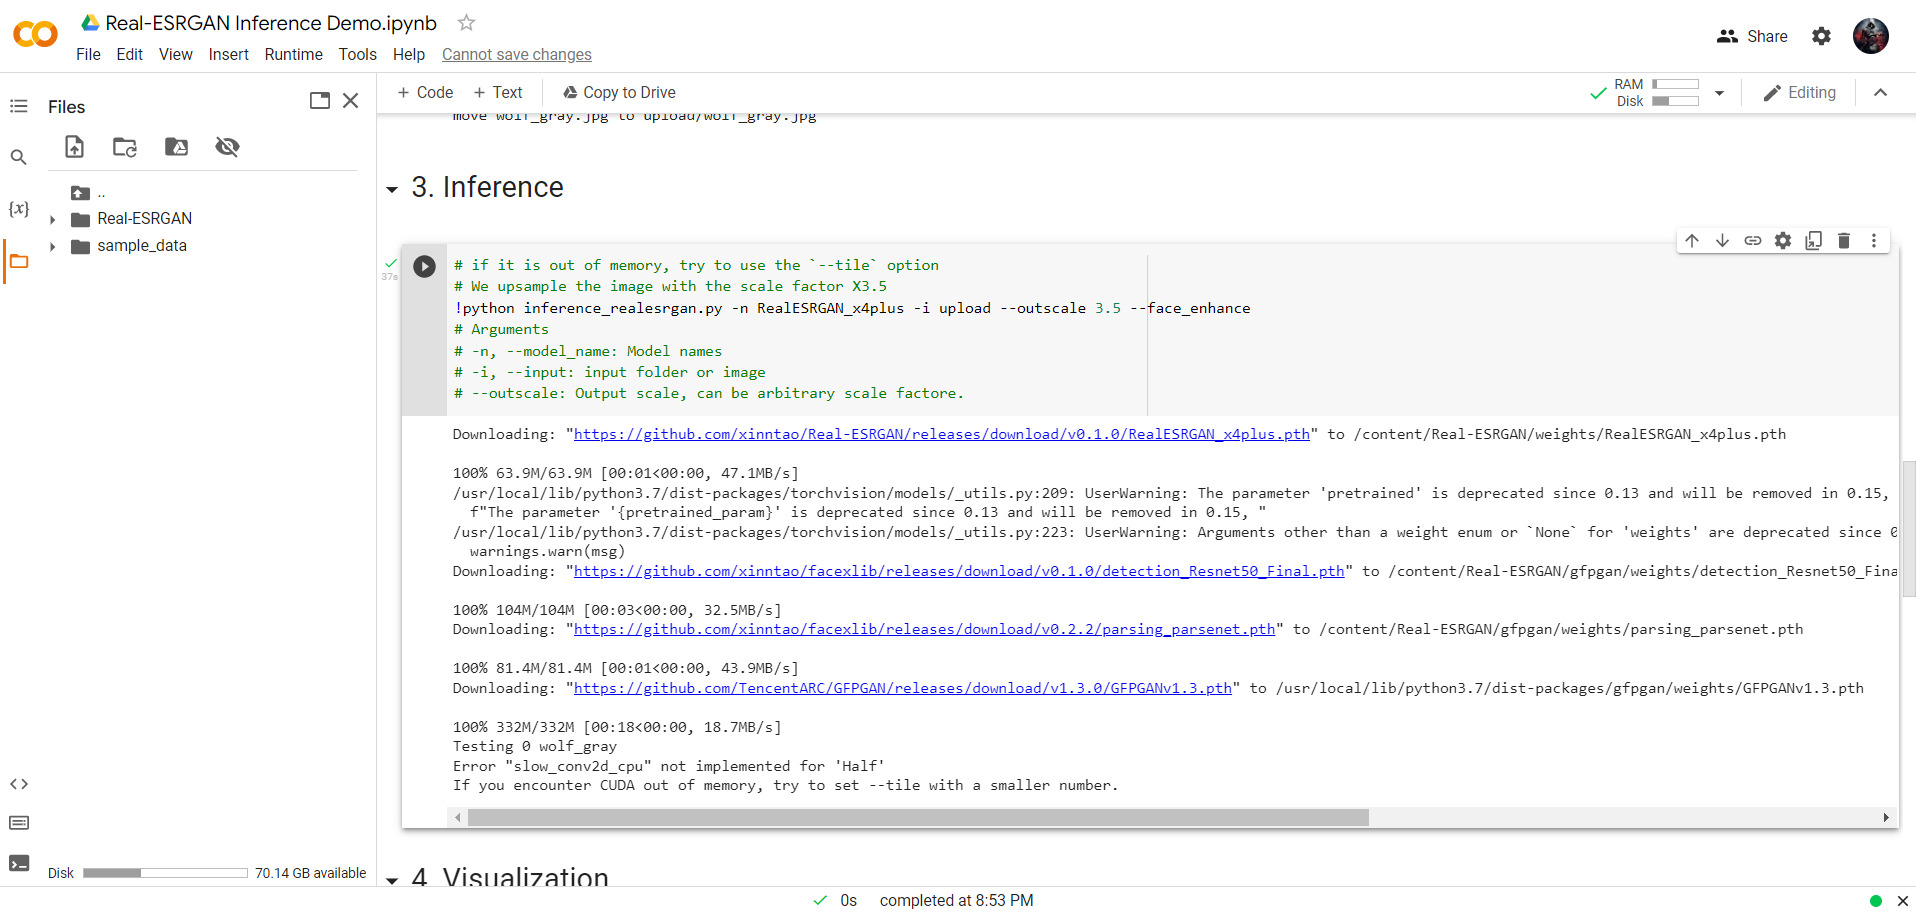Open the terminal panel icon
1916x913 pixels.
point(18,863)
